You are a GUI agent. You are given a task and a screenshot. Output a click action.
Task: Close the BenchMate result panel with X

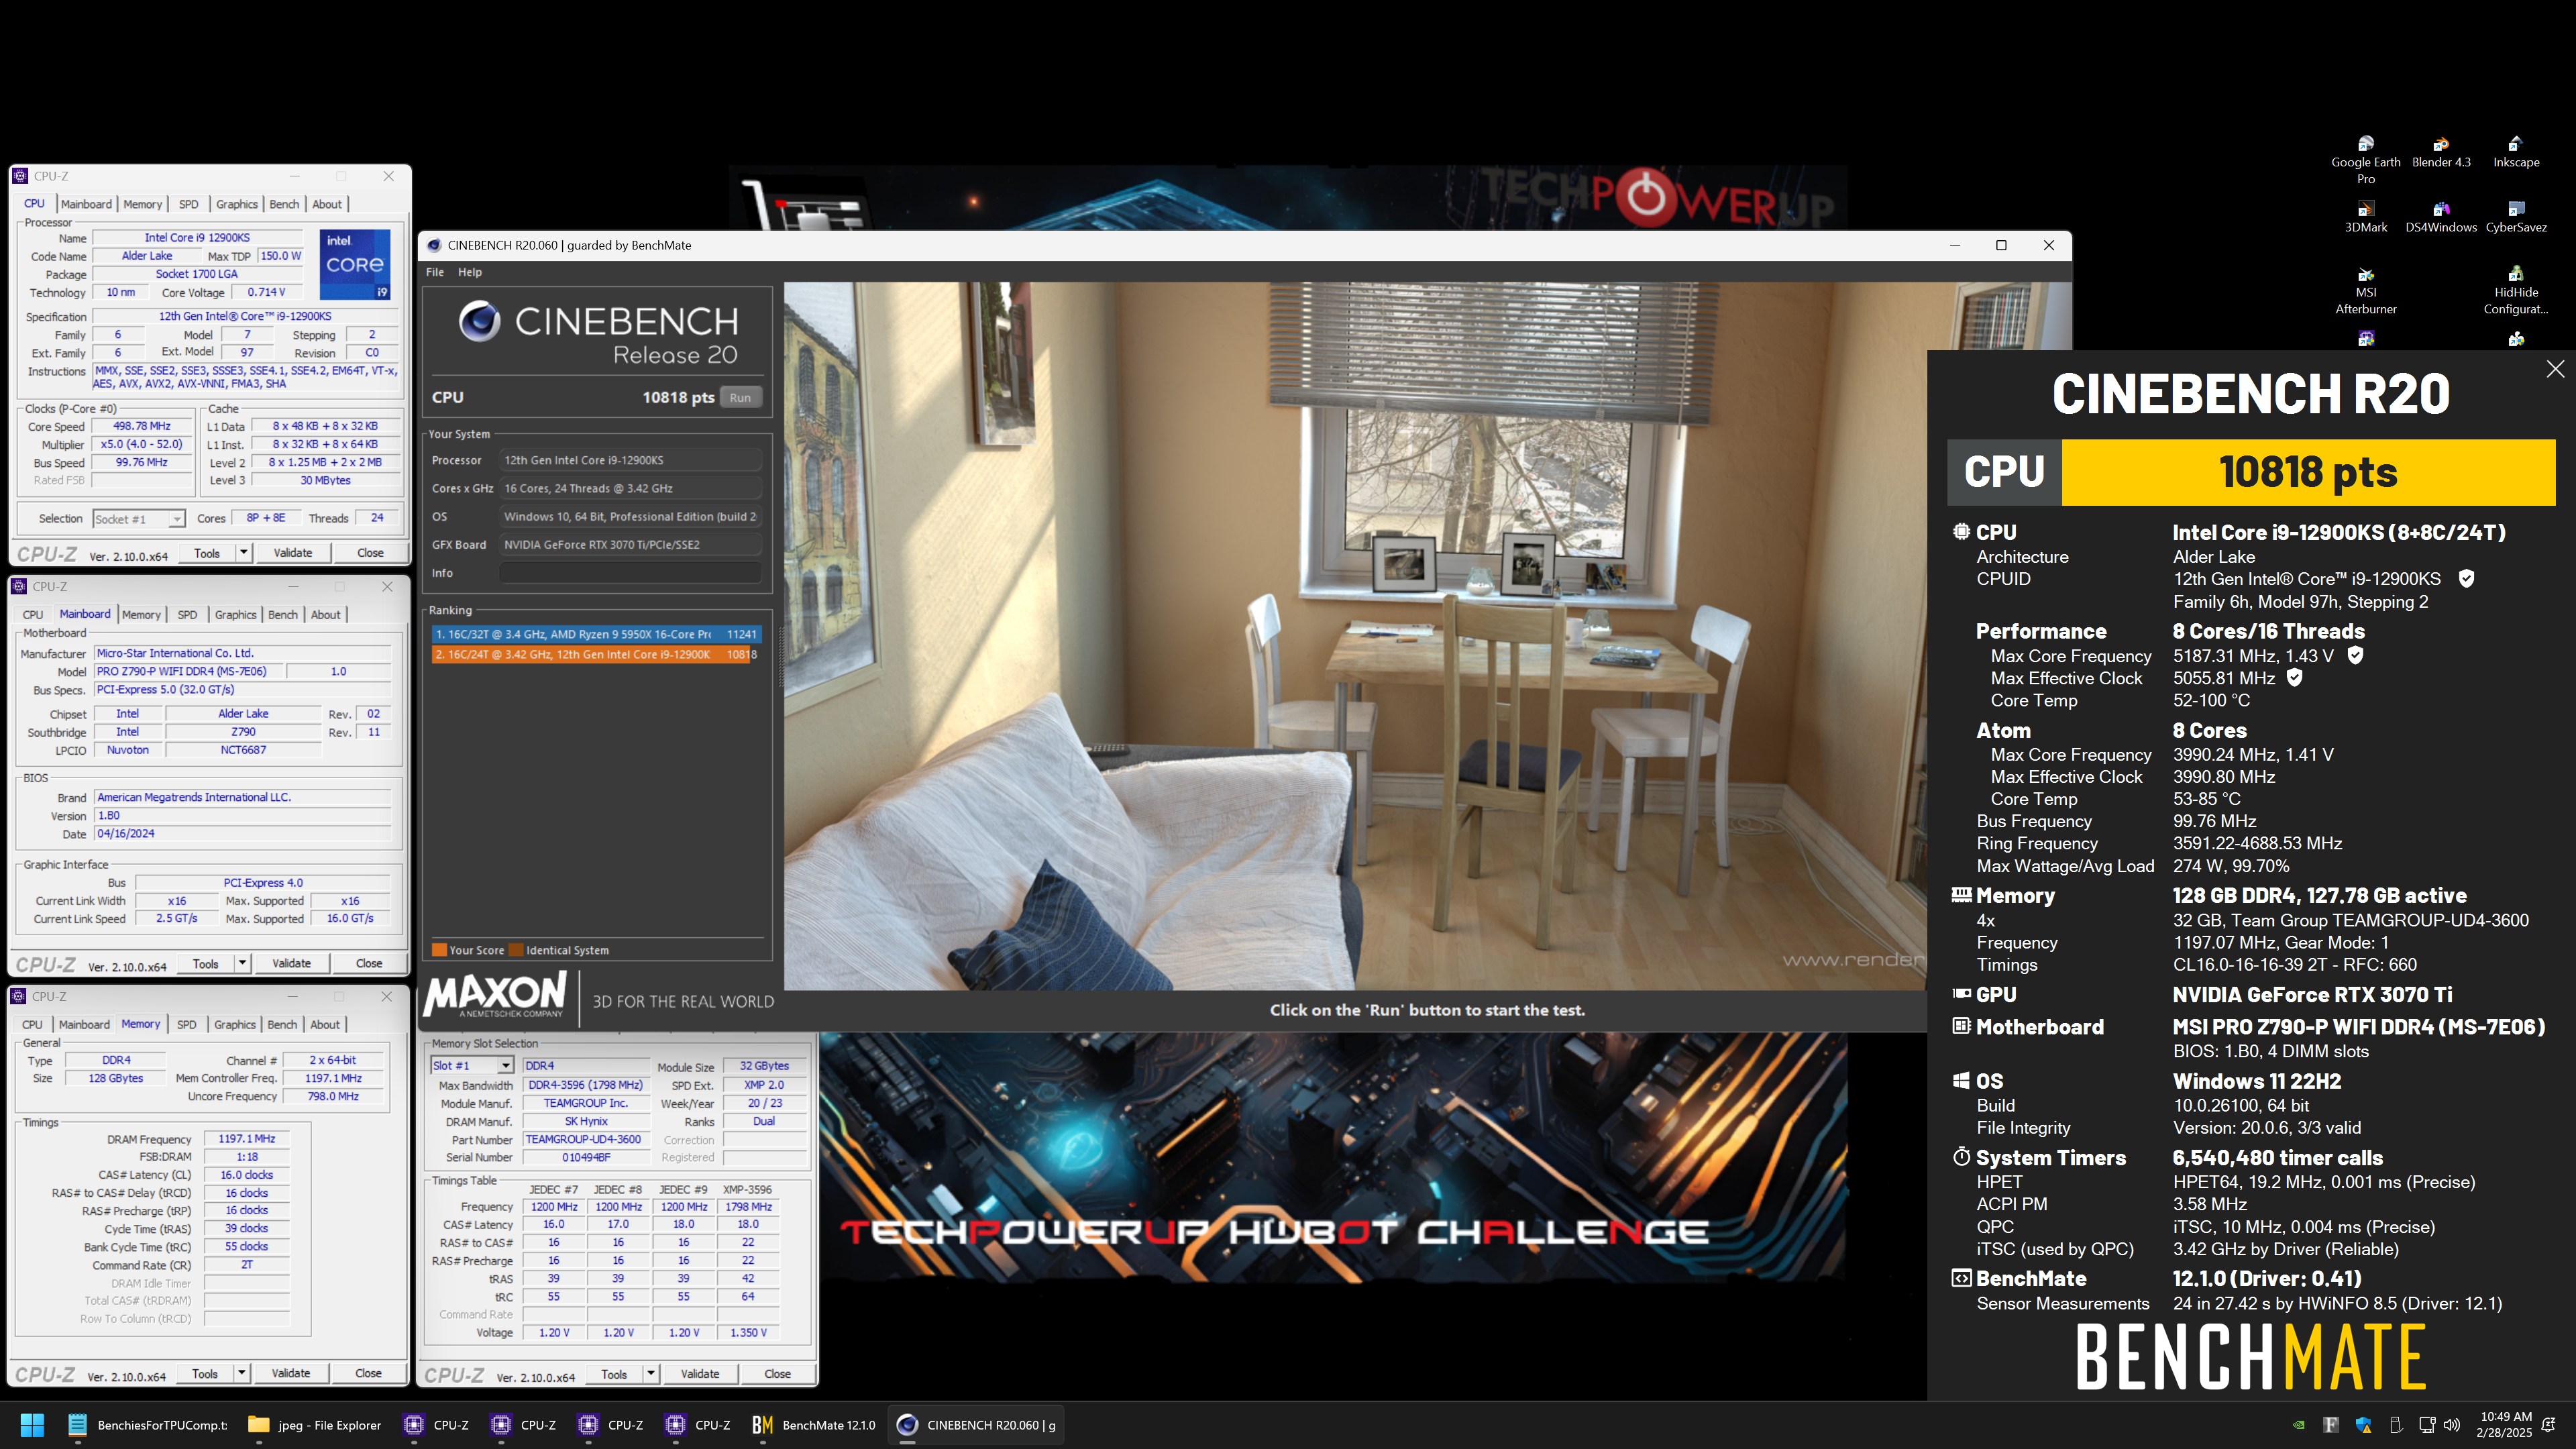point(2555,369)
